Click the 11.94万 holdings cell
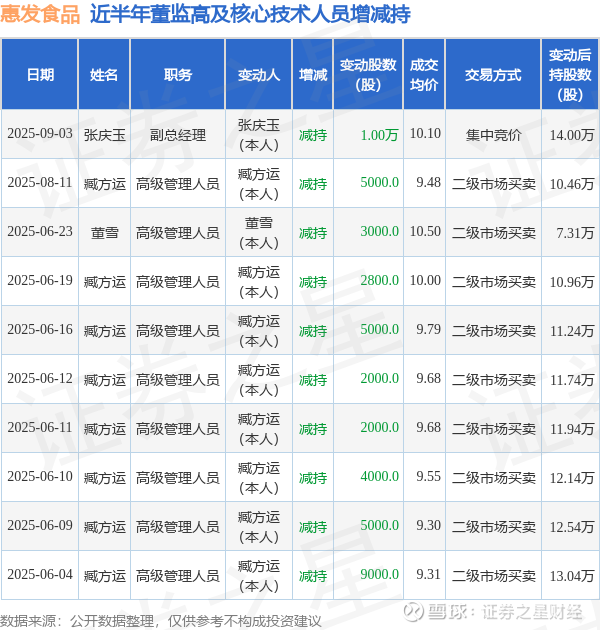This screenshot has height=630, width=600. coord(572,429)
